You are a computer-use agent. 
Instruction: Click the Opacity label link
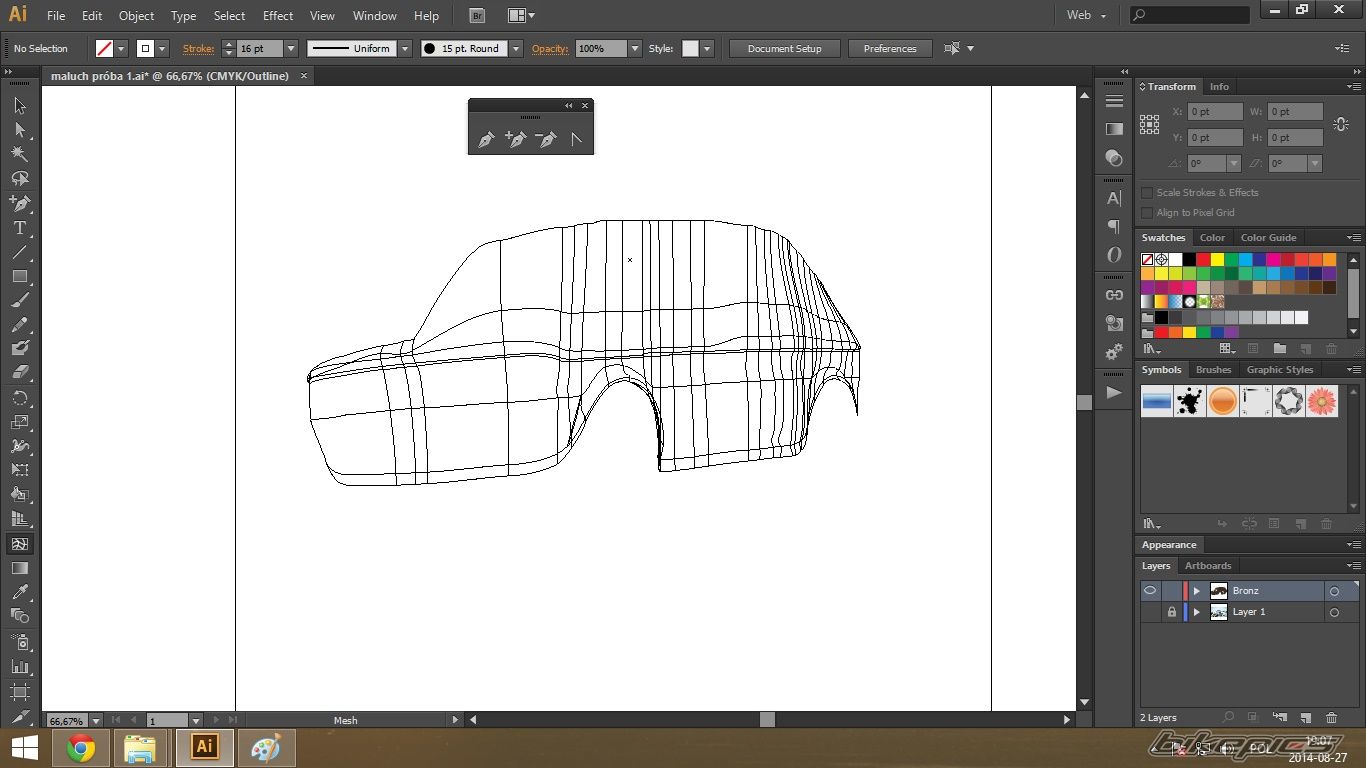(x=550, y=48)
